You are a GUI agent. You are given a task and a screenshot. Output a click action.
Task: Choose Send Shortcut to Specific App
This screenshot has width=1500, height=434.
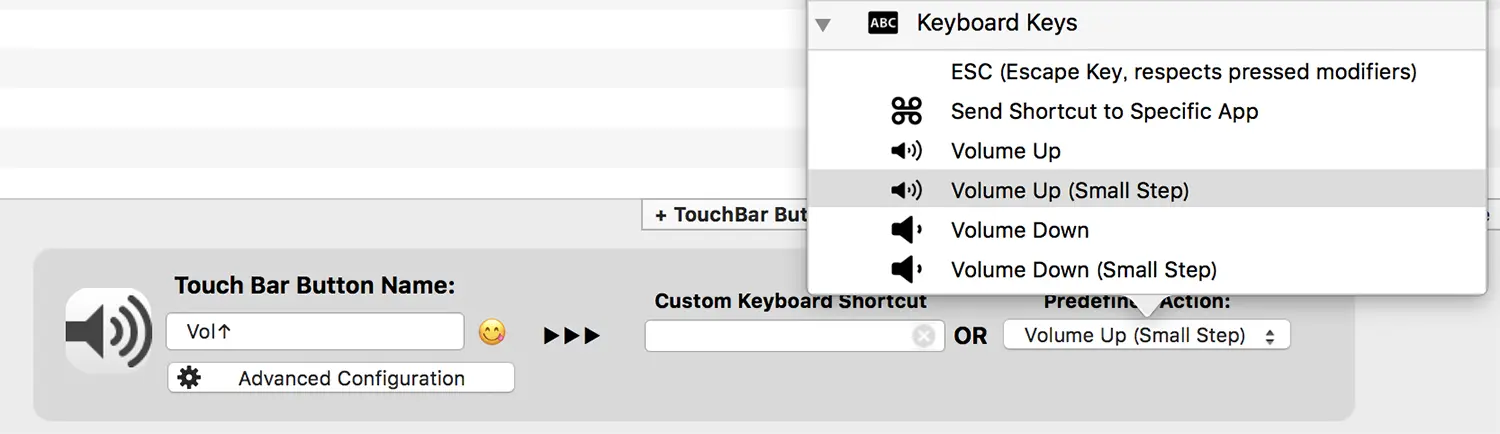(x=1104, y=112)
